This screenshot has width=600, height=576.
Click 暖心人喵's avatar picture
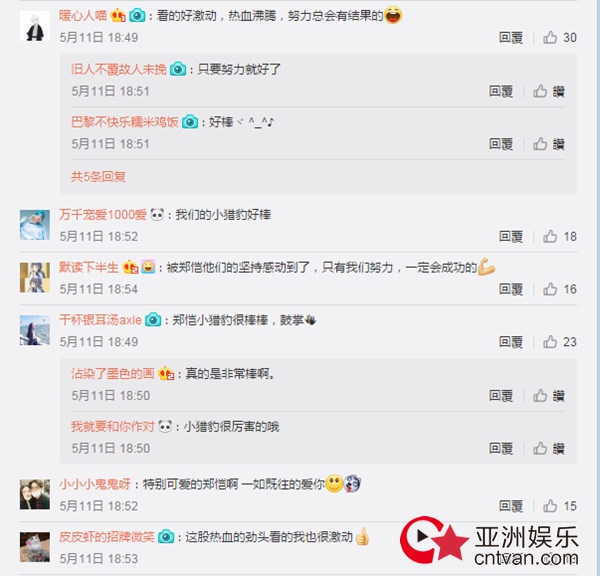pyautogui.click(x=35, y=26)
